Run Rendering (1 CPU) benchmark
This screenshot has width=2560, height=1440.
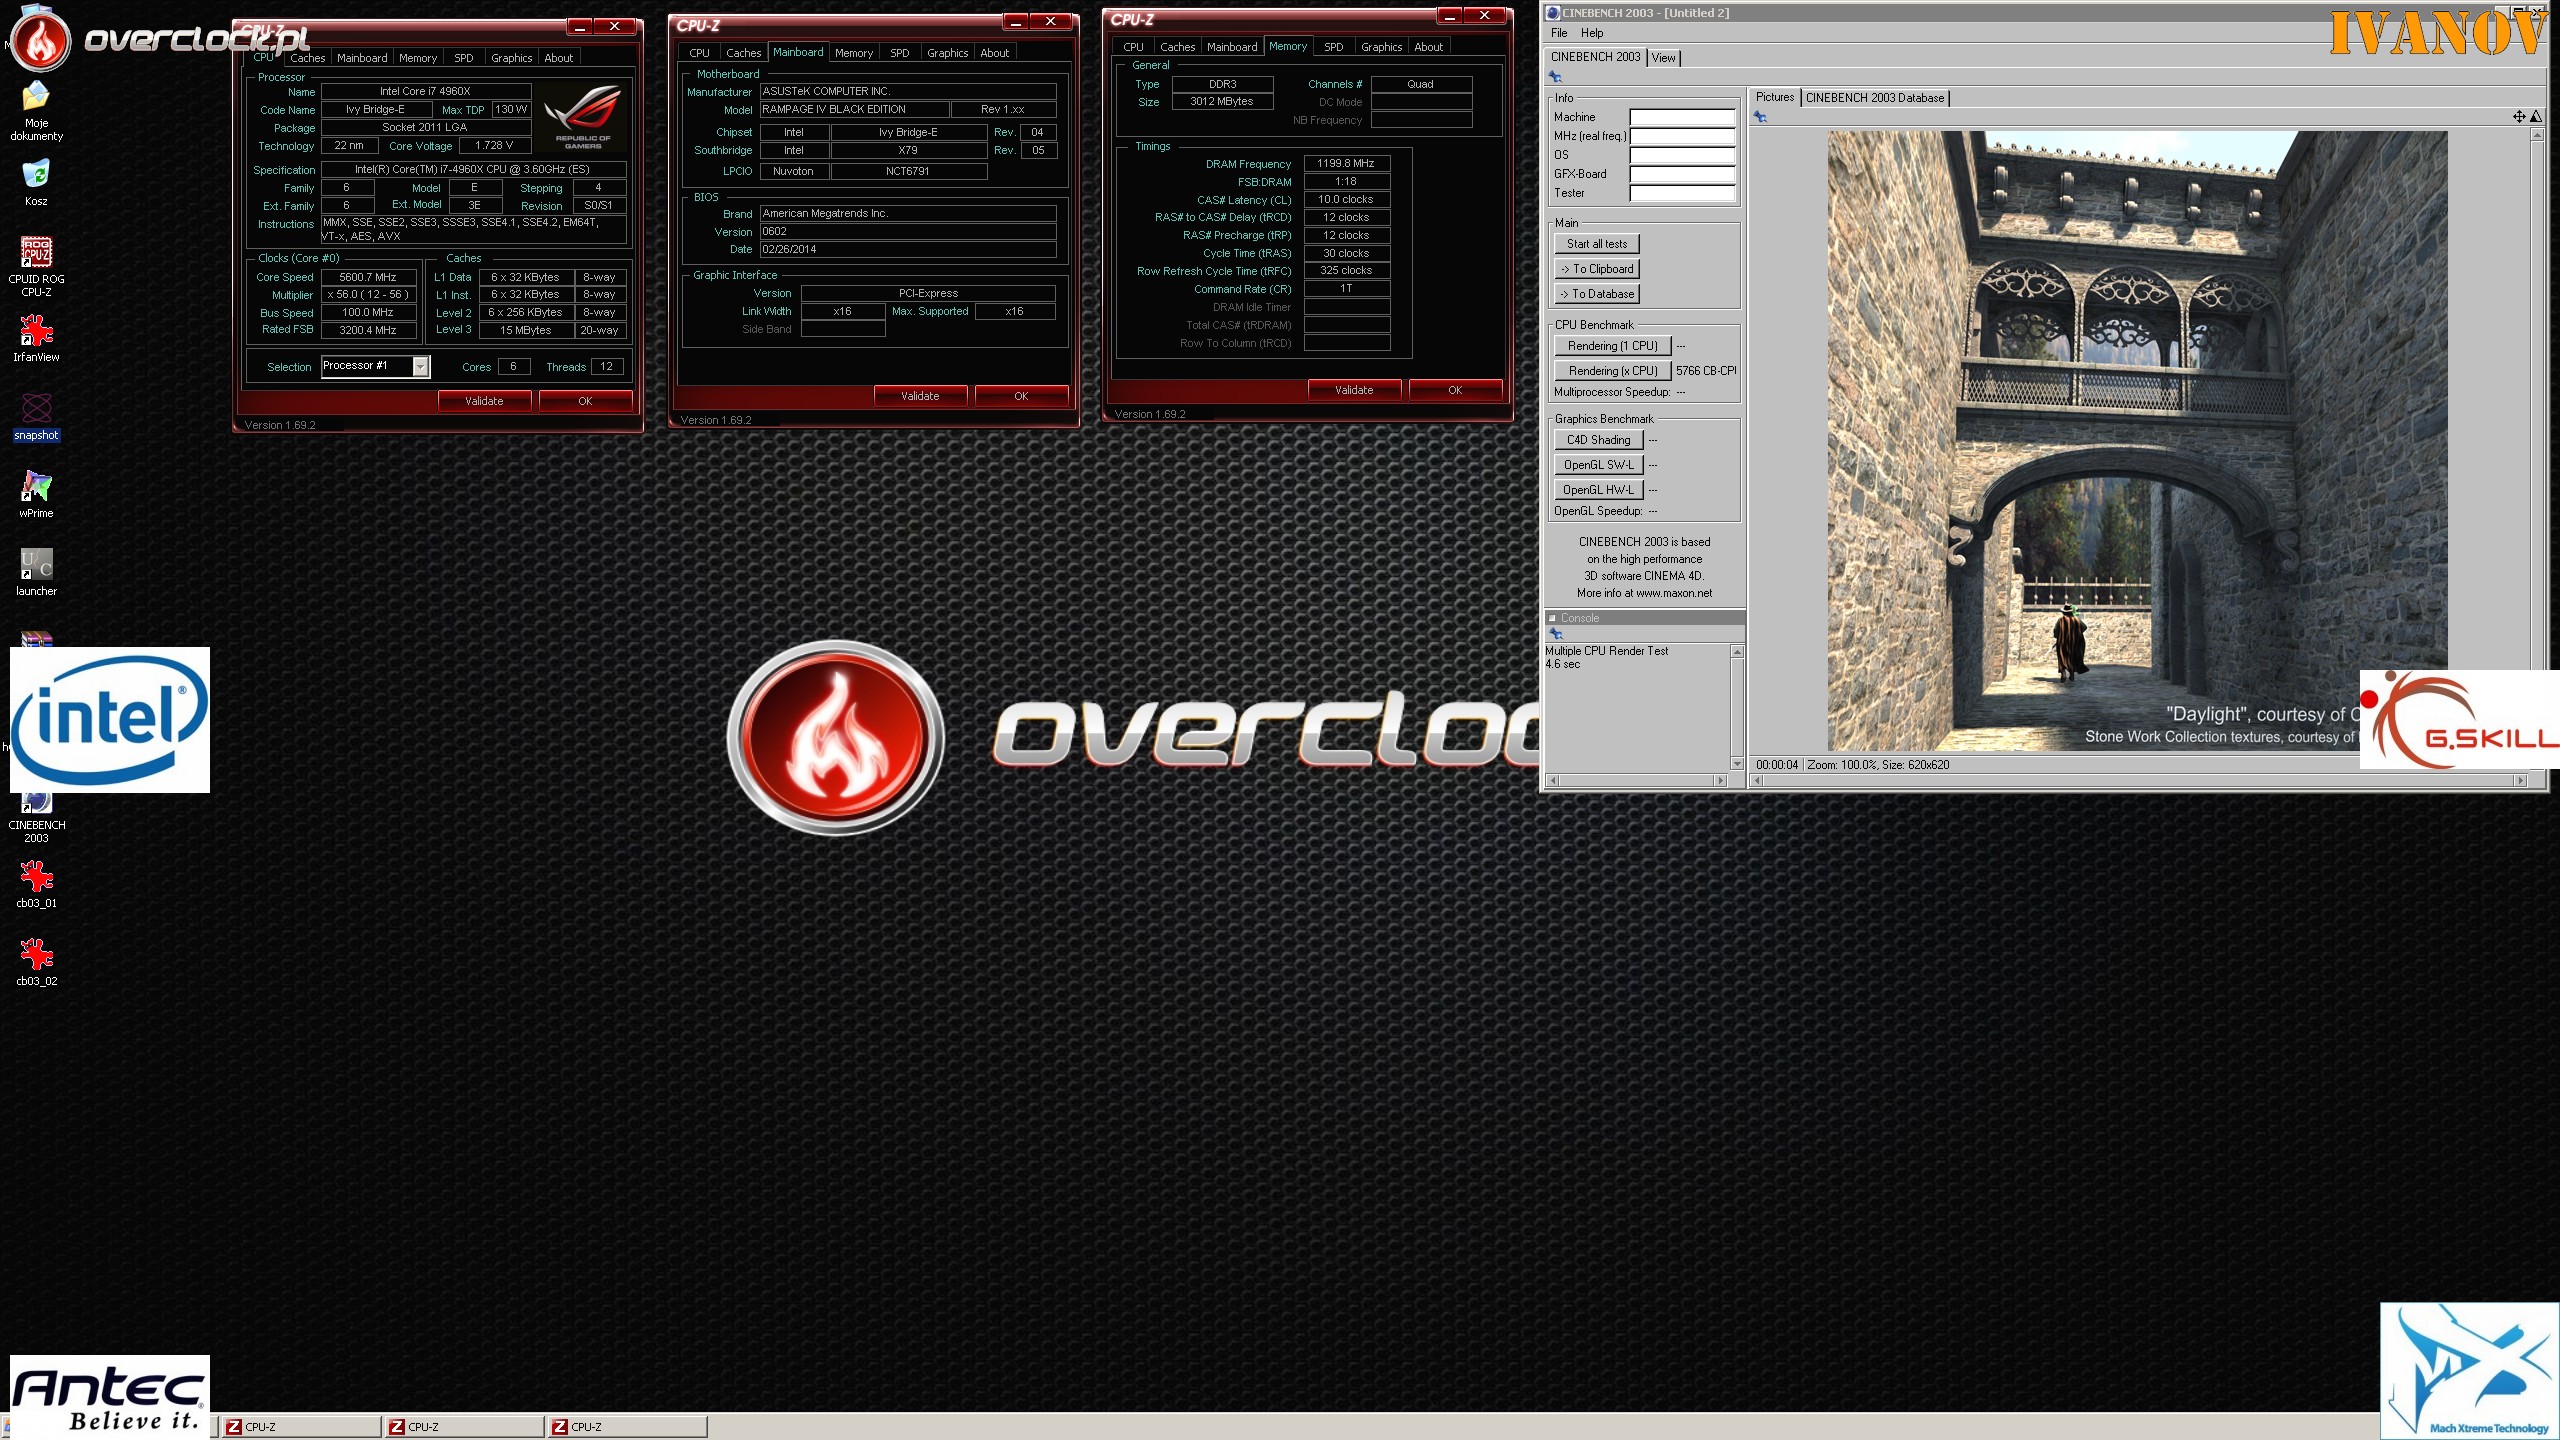(x=1612, y=346)
